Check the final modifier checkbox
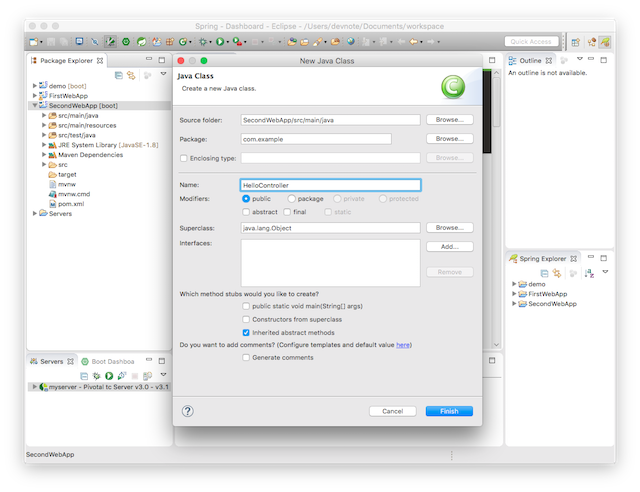Screen dimensions: 640x492 tap(287, 212)
